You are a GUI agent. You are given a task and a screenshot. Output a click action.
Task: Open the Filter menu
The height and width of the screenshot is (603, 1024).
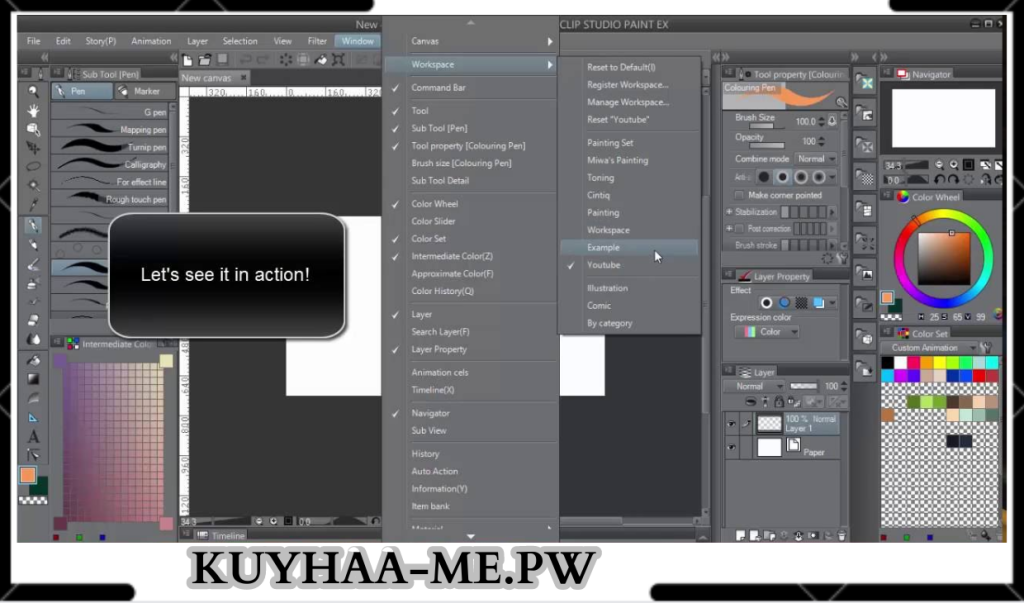click(317, 41)
